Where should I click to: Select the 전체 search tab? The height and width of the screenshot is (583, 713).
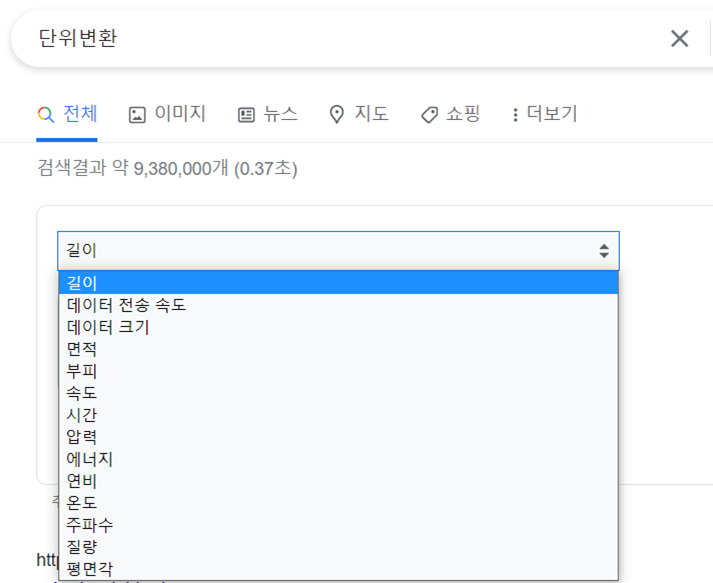[x=66, y=114]
